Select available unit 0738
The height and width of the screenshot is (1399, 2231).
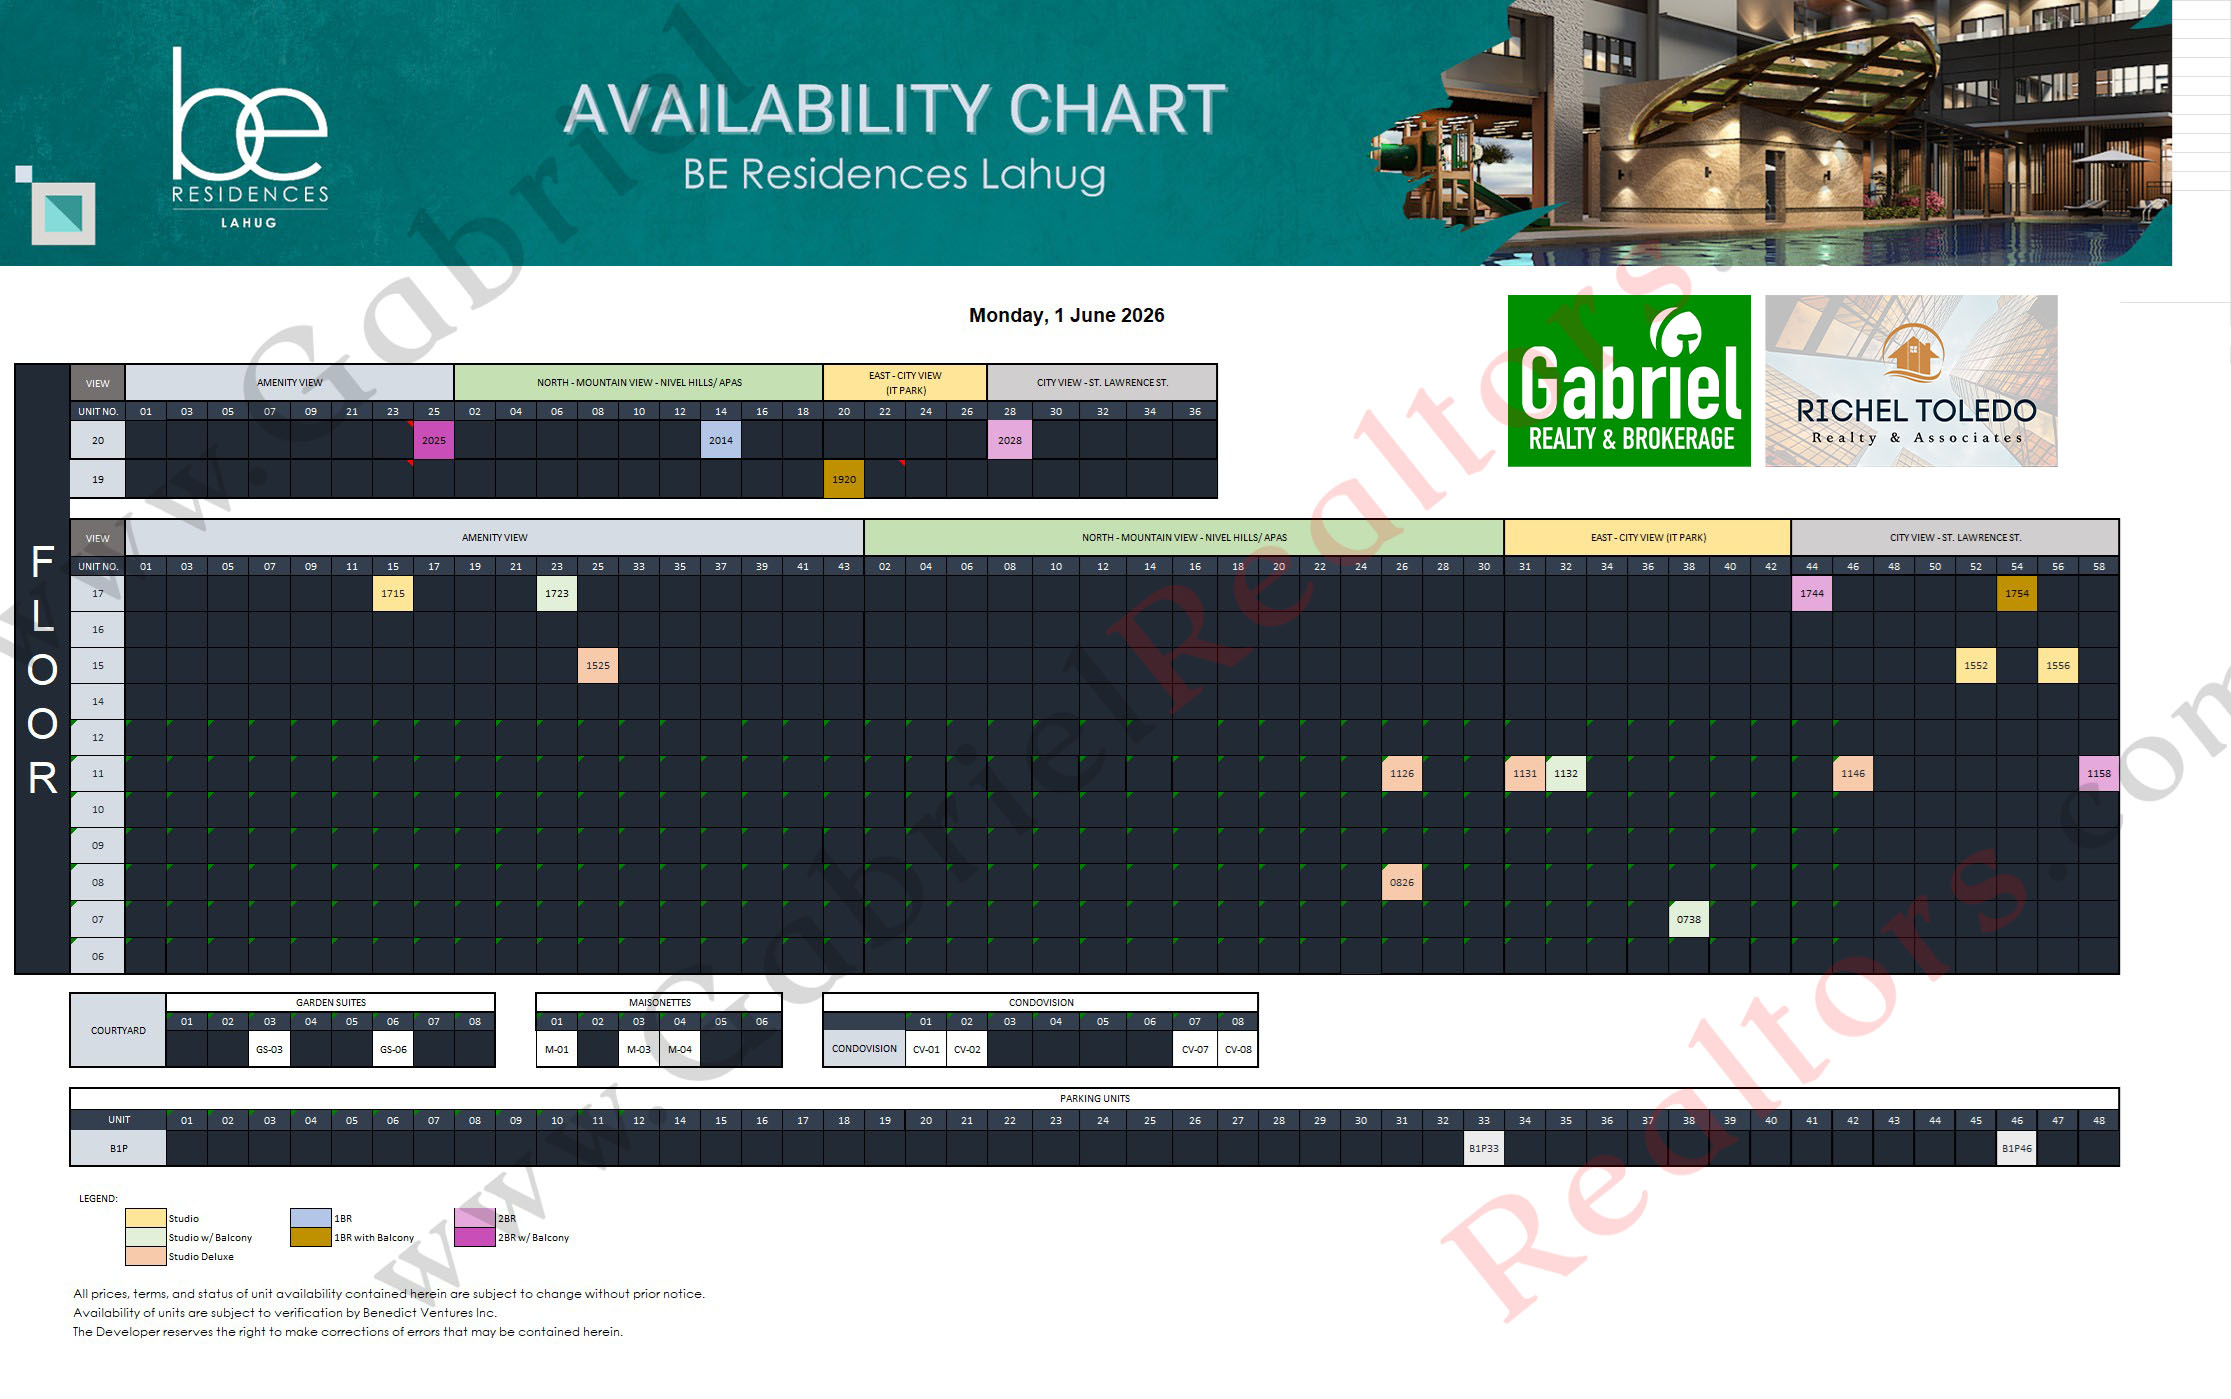click(1689, 919)
